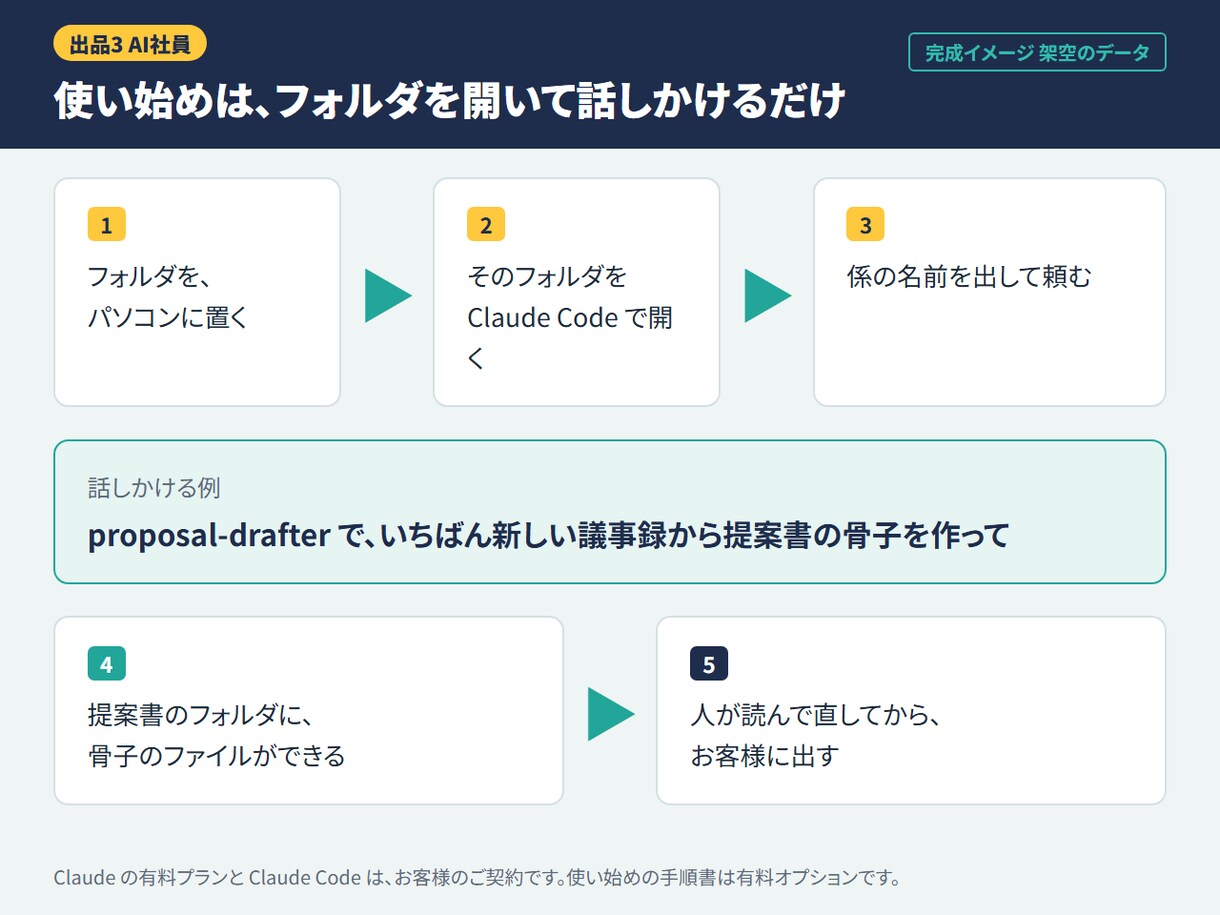Click the 出品3 AI社員 yellow badge

coord(130,43)
